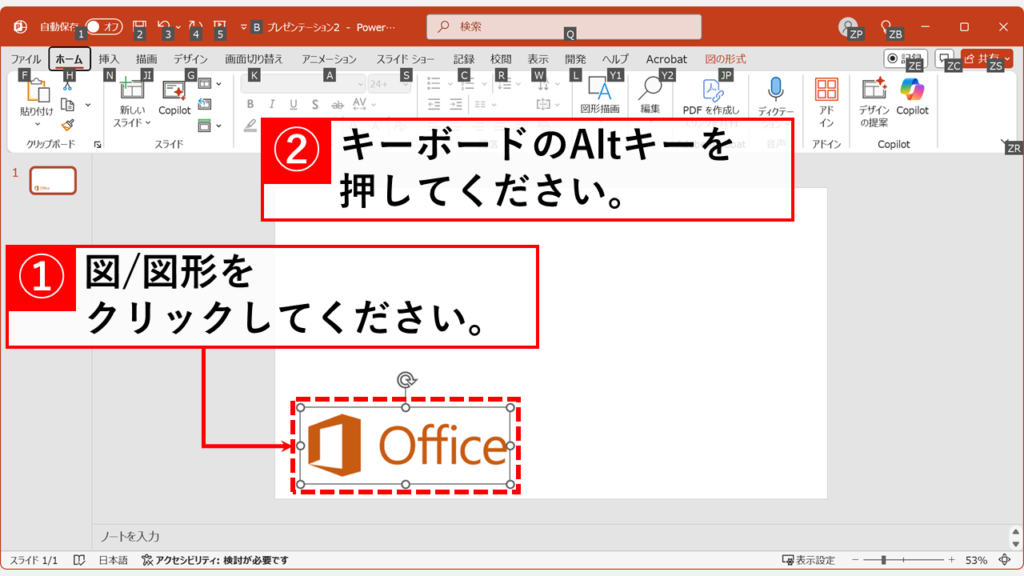Toggle the AutoSave switch
1024x576 pixels.
104,27
